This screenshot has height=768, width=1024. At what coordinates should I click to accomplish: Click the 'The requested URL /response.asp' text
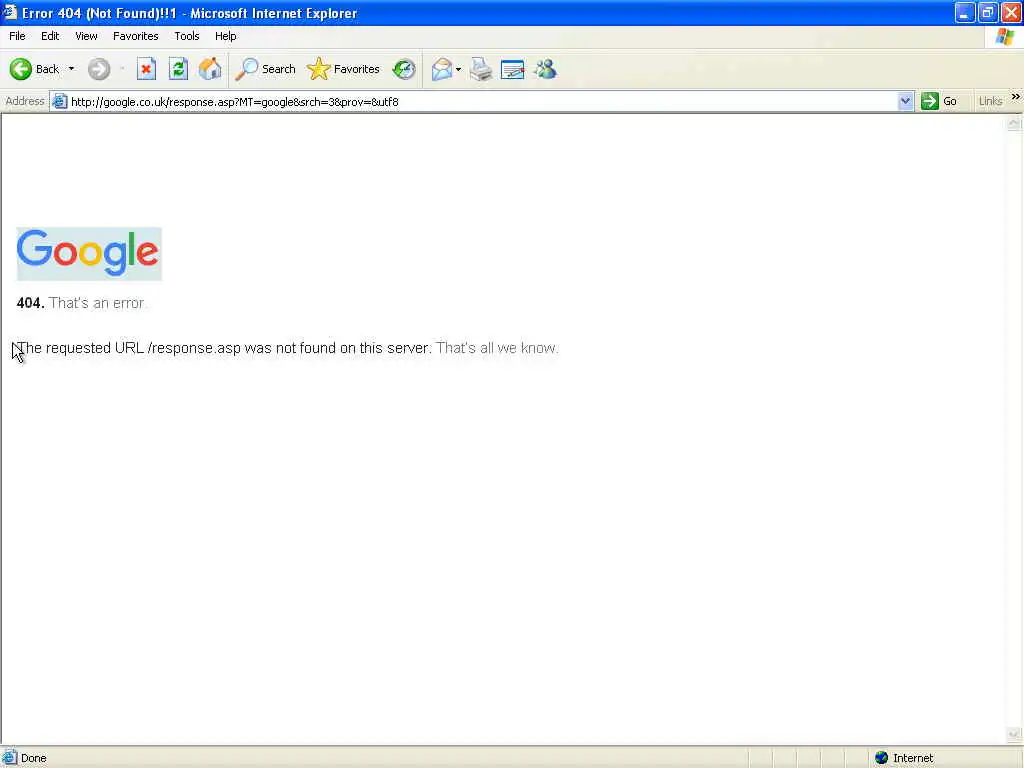click(129, 348)
